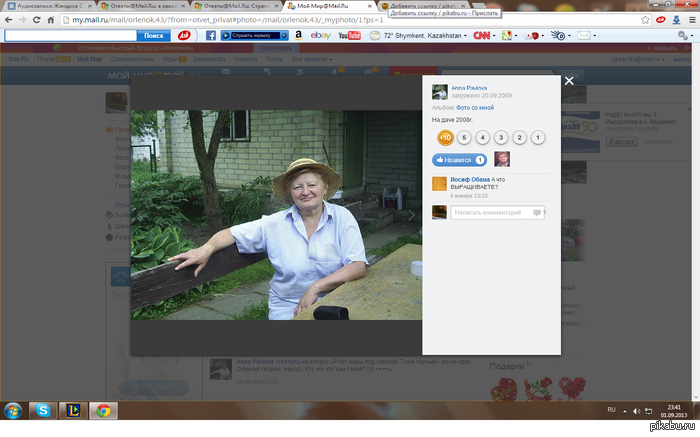
Task: Close the photo viewer overlay
Action: [x=569, y=81]
